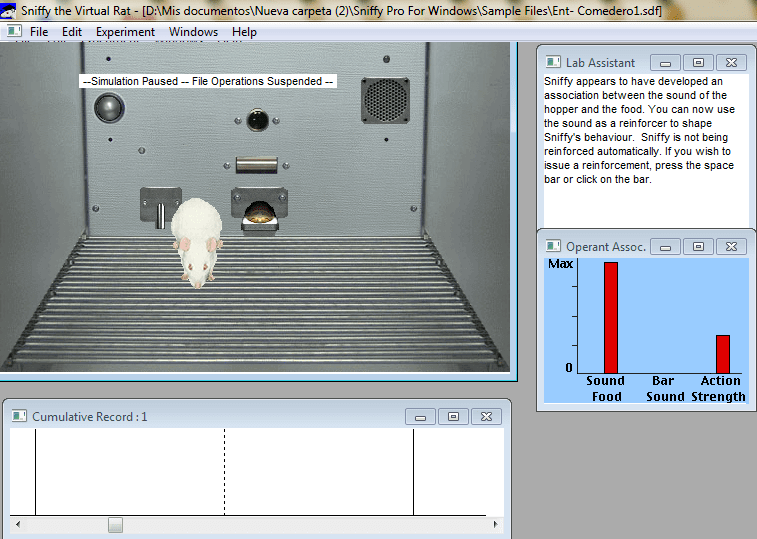This screenshot has width=757, height=539.
Task: Click the Lab Assistant window icon
Action: click(x=553, y=62)
